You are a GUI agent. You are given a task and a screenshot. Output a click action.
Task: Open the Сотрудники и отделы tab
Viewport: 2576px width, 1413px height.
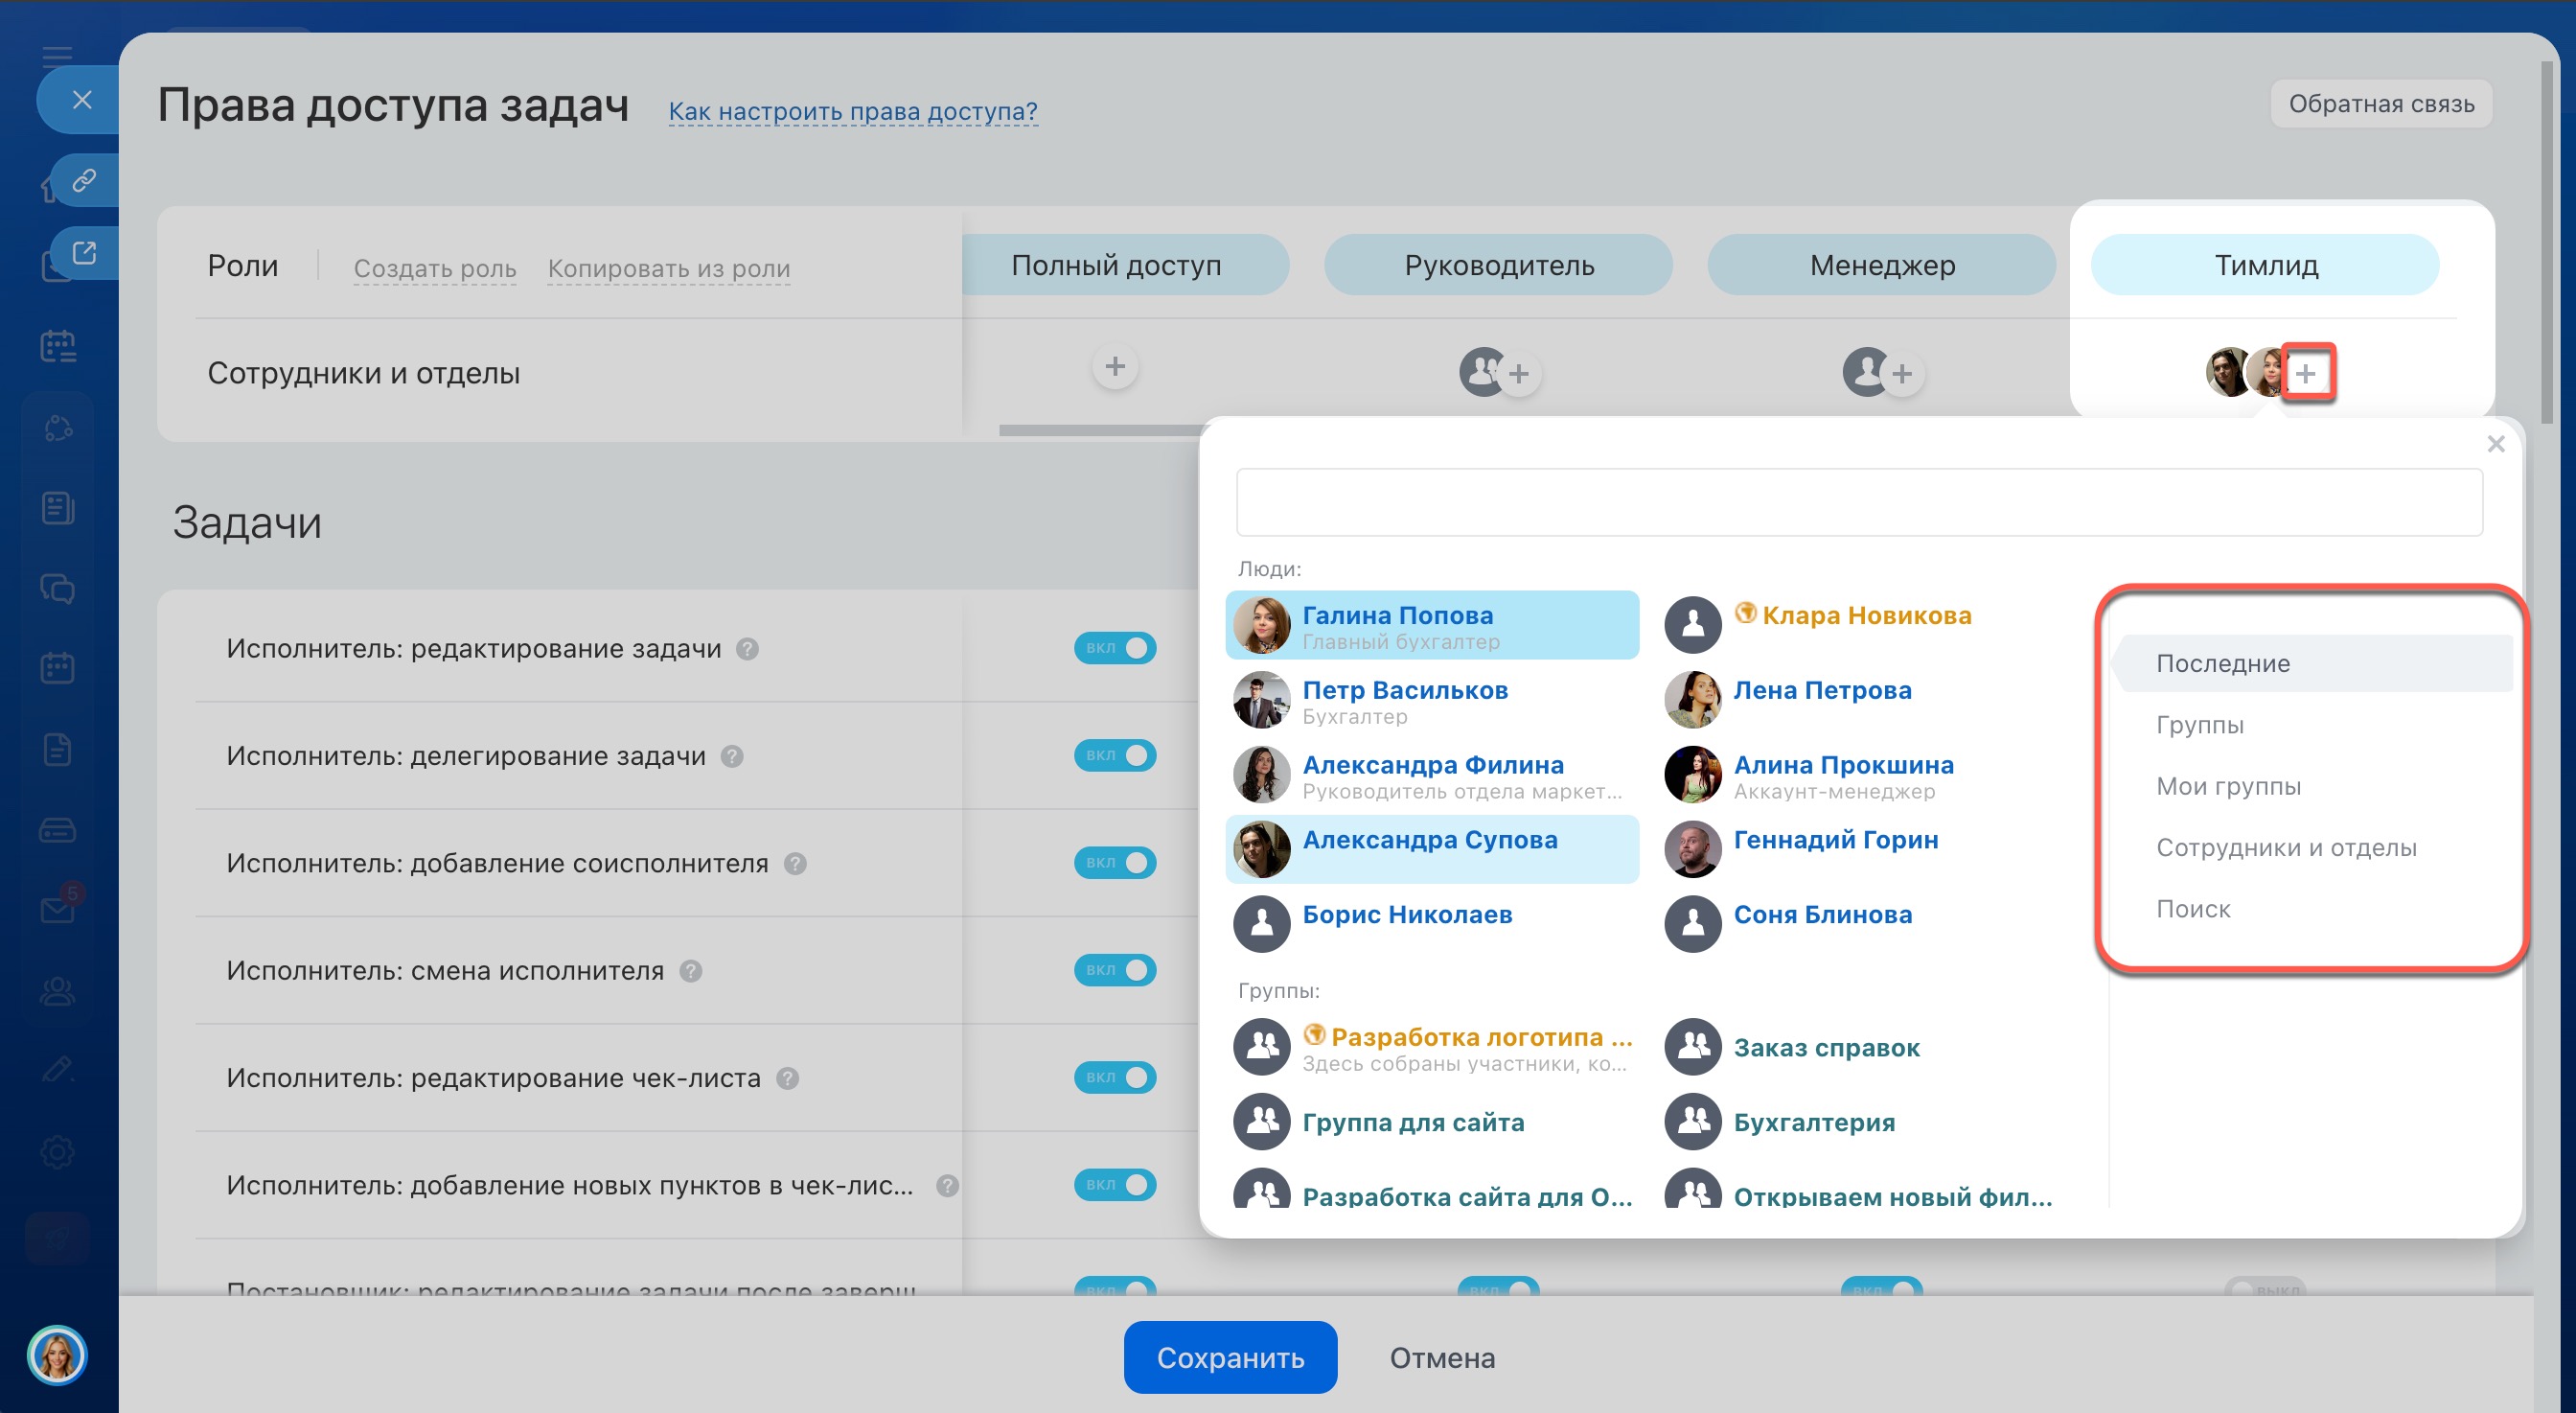[2285, 848]
